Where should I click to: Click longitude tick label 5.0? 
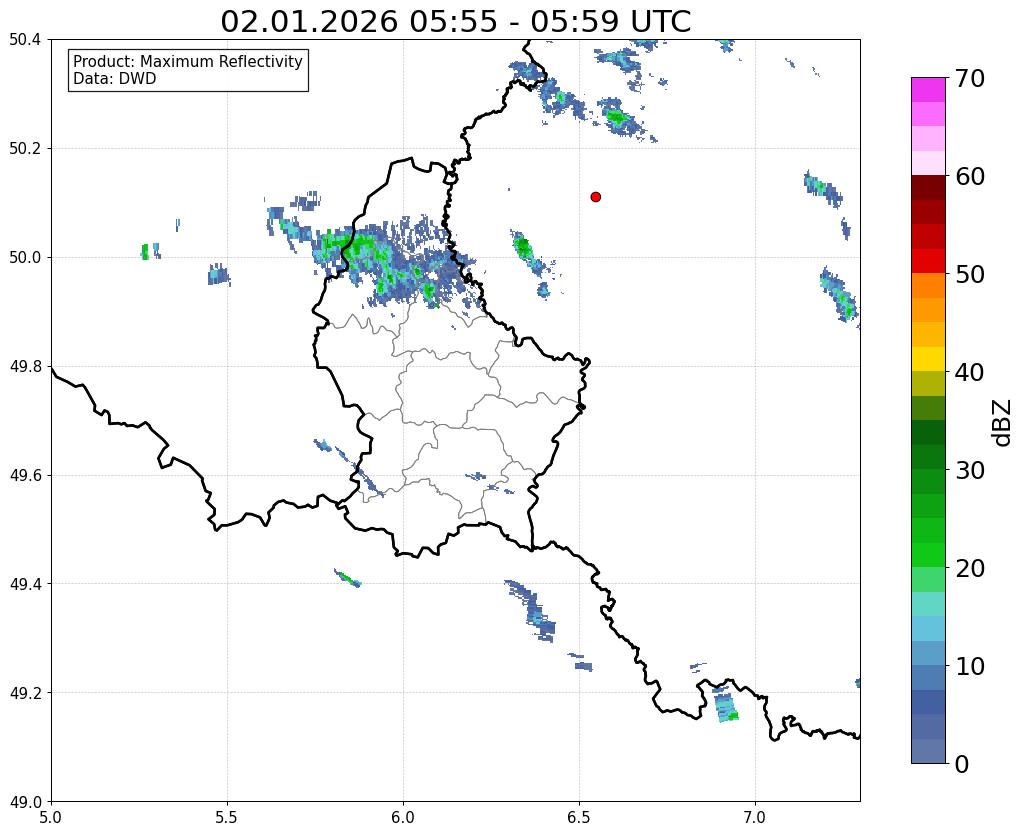[51, 817]
